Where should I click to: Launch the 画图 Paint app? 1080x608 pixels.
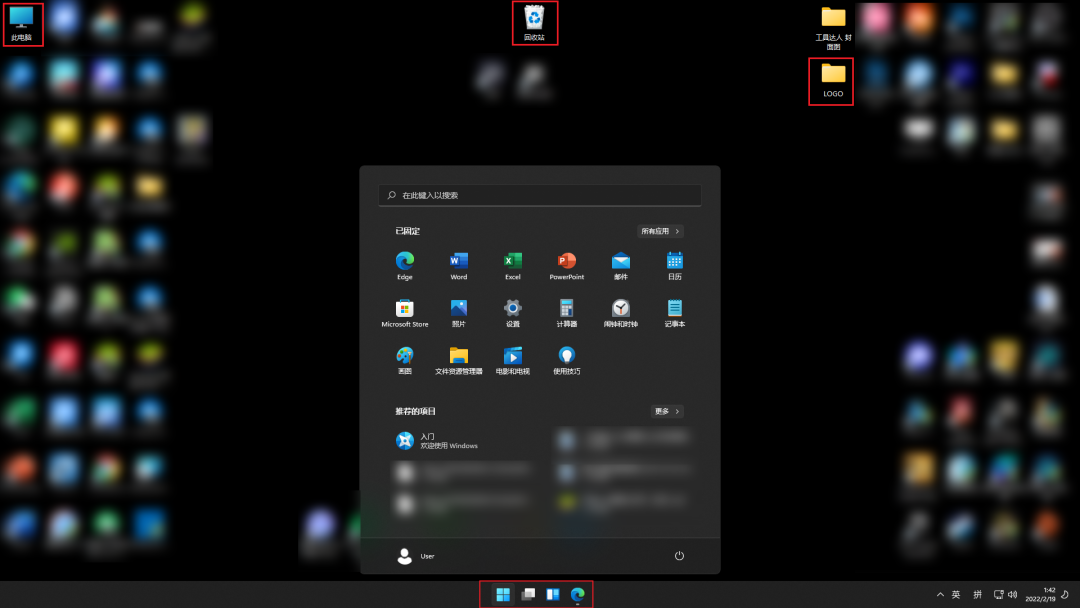(x=404, y=355)
